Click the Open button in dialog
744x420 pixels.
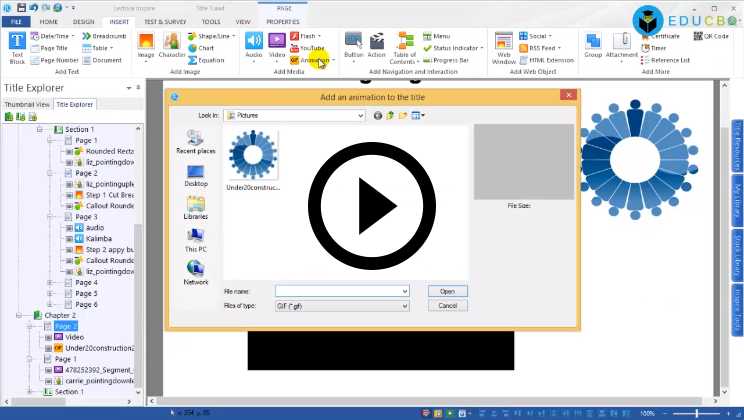[x=447, y=291]
